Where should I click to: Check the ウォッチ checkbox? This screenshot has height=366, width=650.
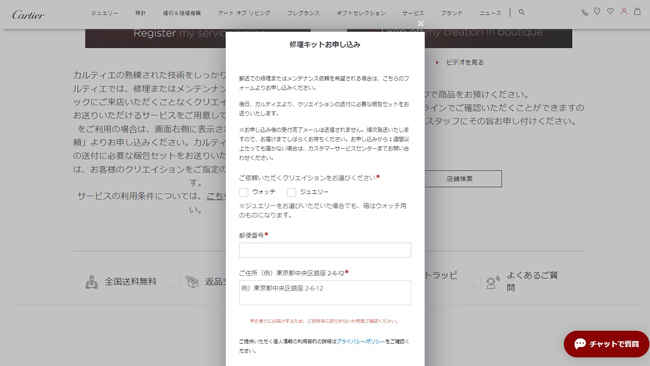click(244, 192)
